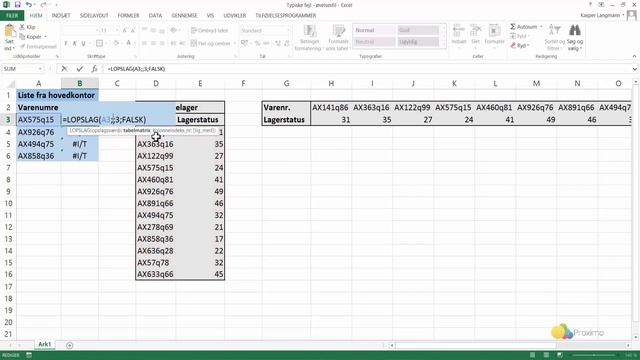640x360 pixels.
Task: Open the Autosum dropdown arrow
Action: pyautogui.click(x=541, y=27)
